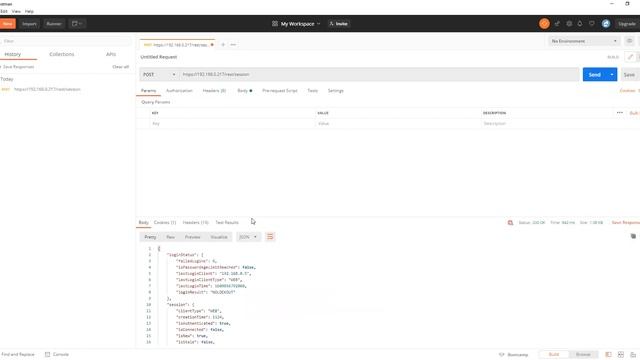
Task: Open the JSON format dropdown
Action: point(248,237)
